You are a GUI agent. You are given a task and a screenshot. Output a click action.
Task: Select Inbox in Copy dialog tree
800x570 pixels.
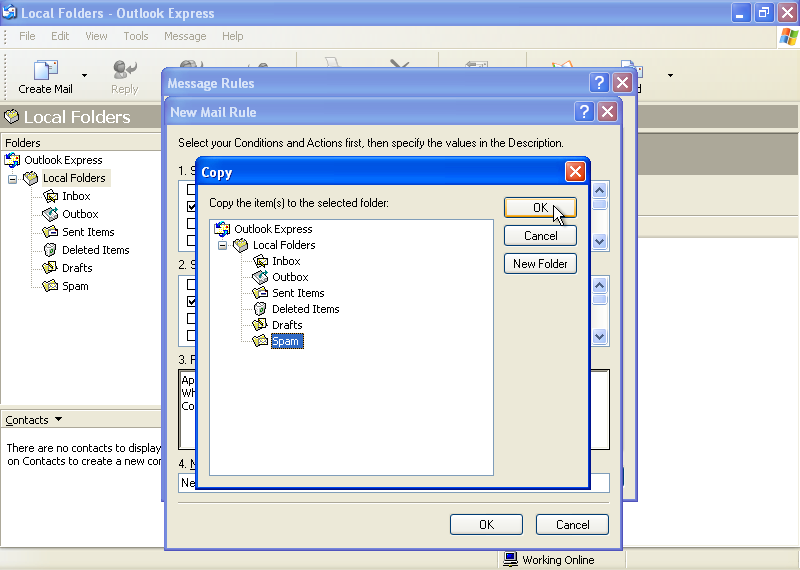(x=286, y=261)
